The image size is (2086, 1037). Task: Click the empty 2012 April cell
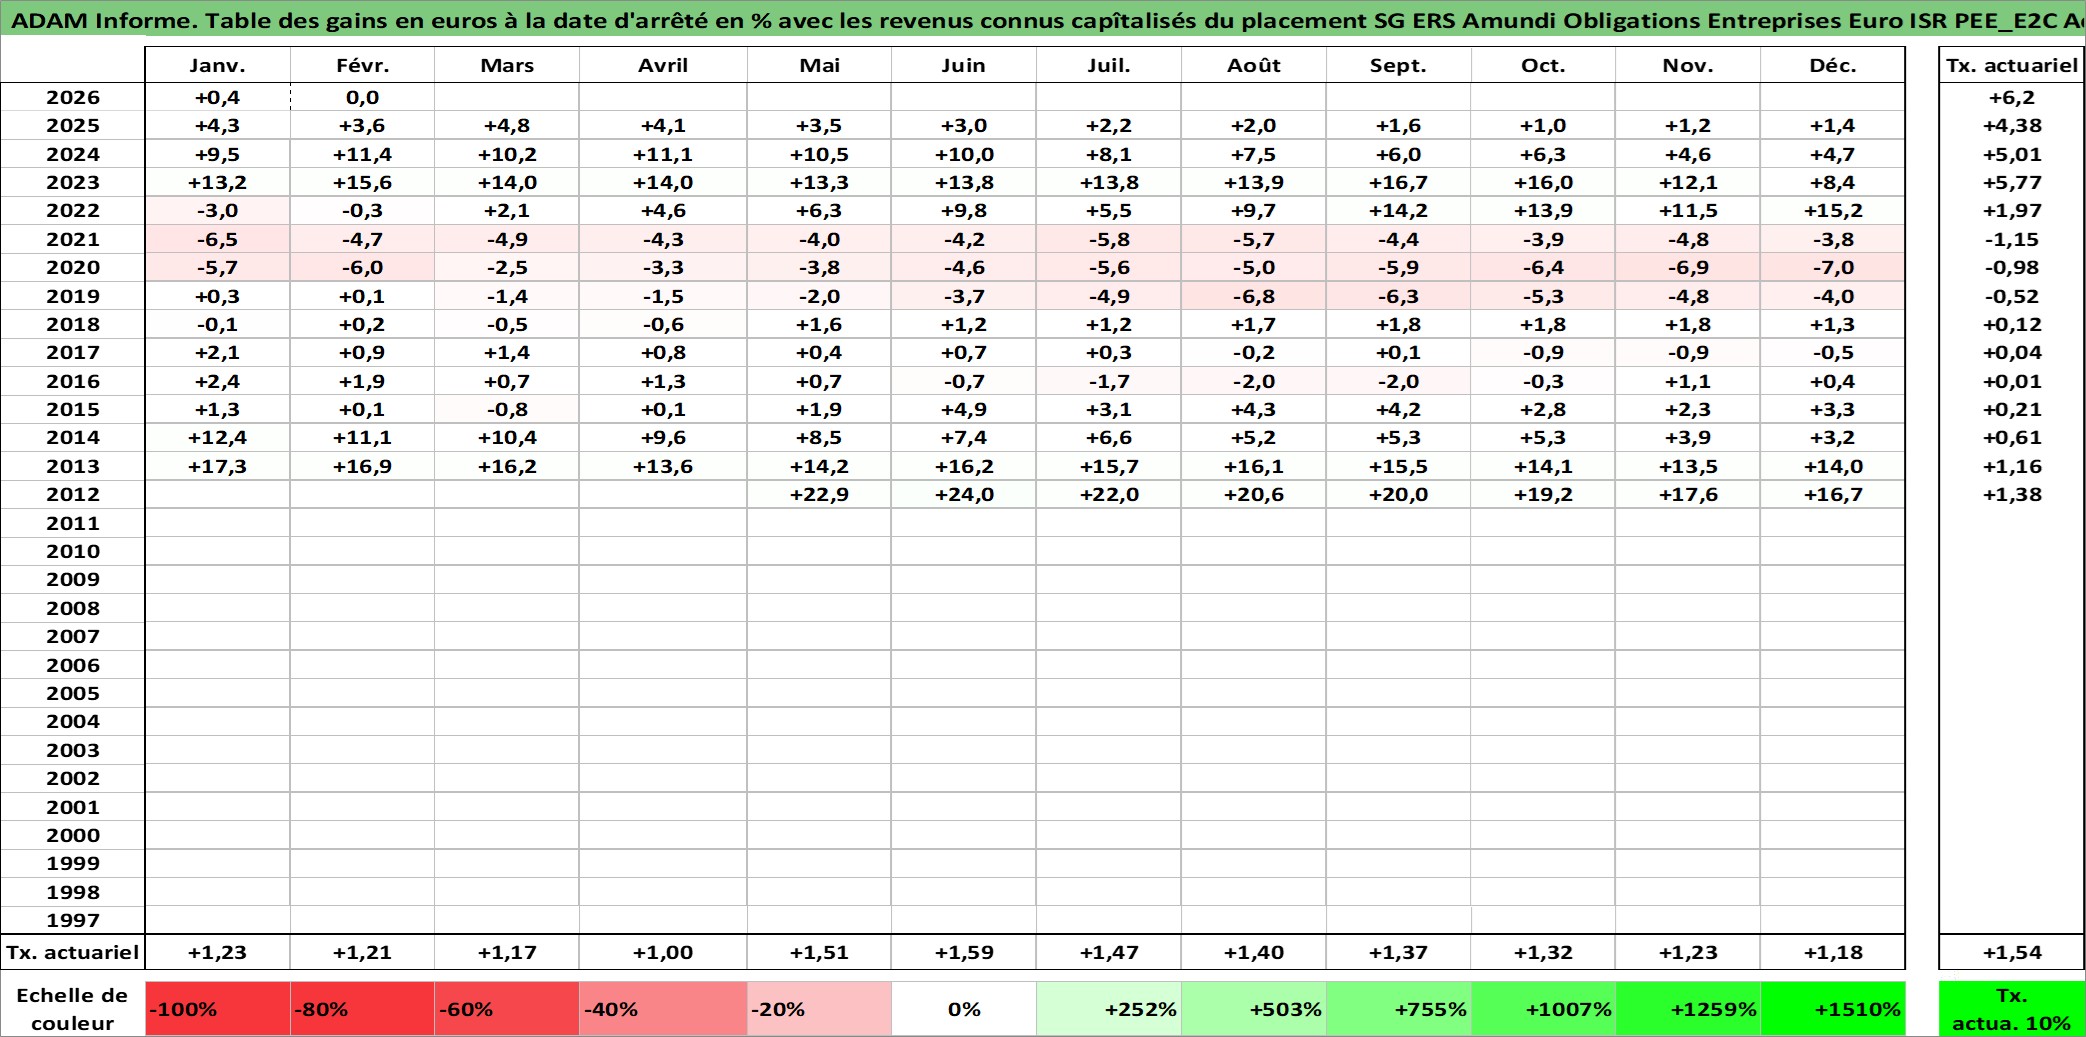click(663, 494)
